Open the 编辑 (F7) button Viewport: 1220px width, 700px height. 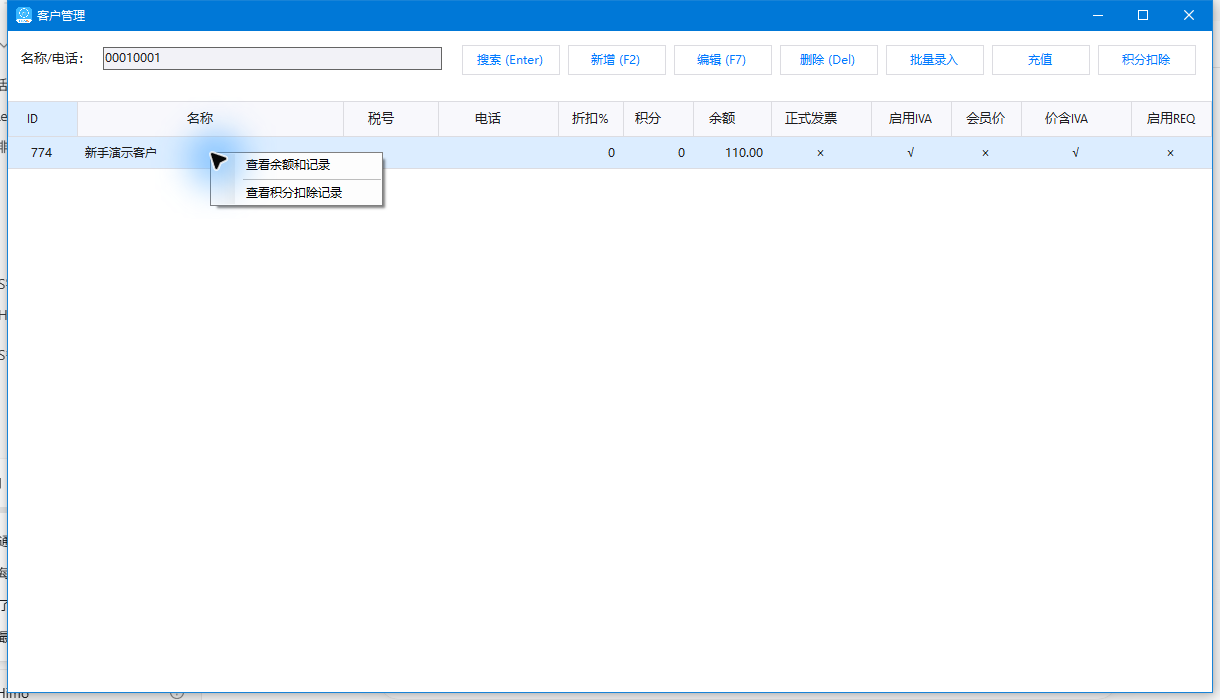tap(722, 60)
